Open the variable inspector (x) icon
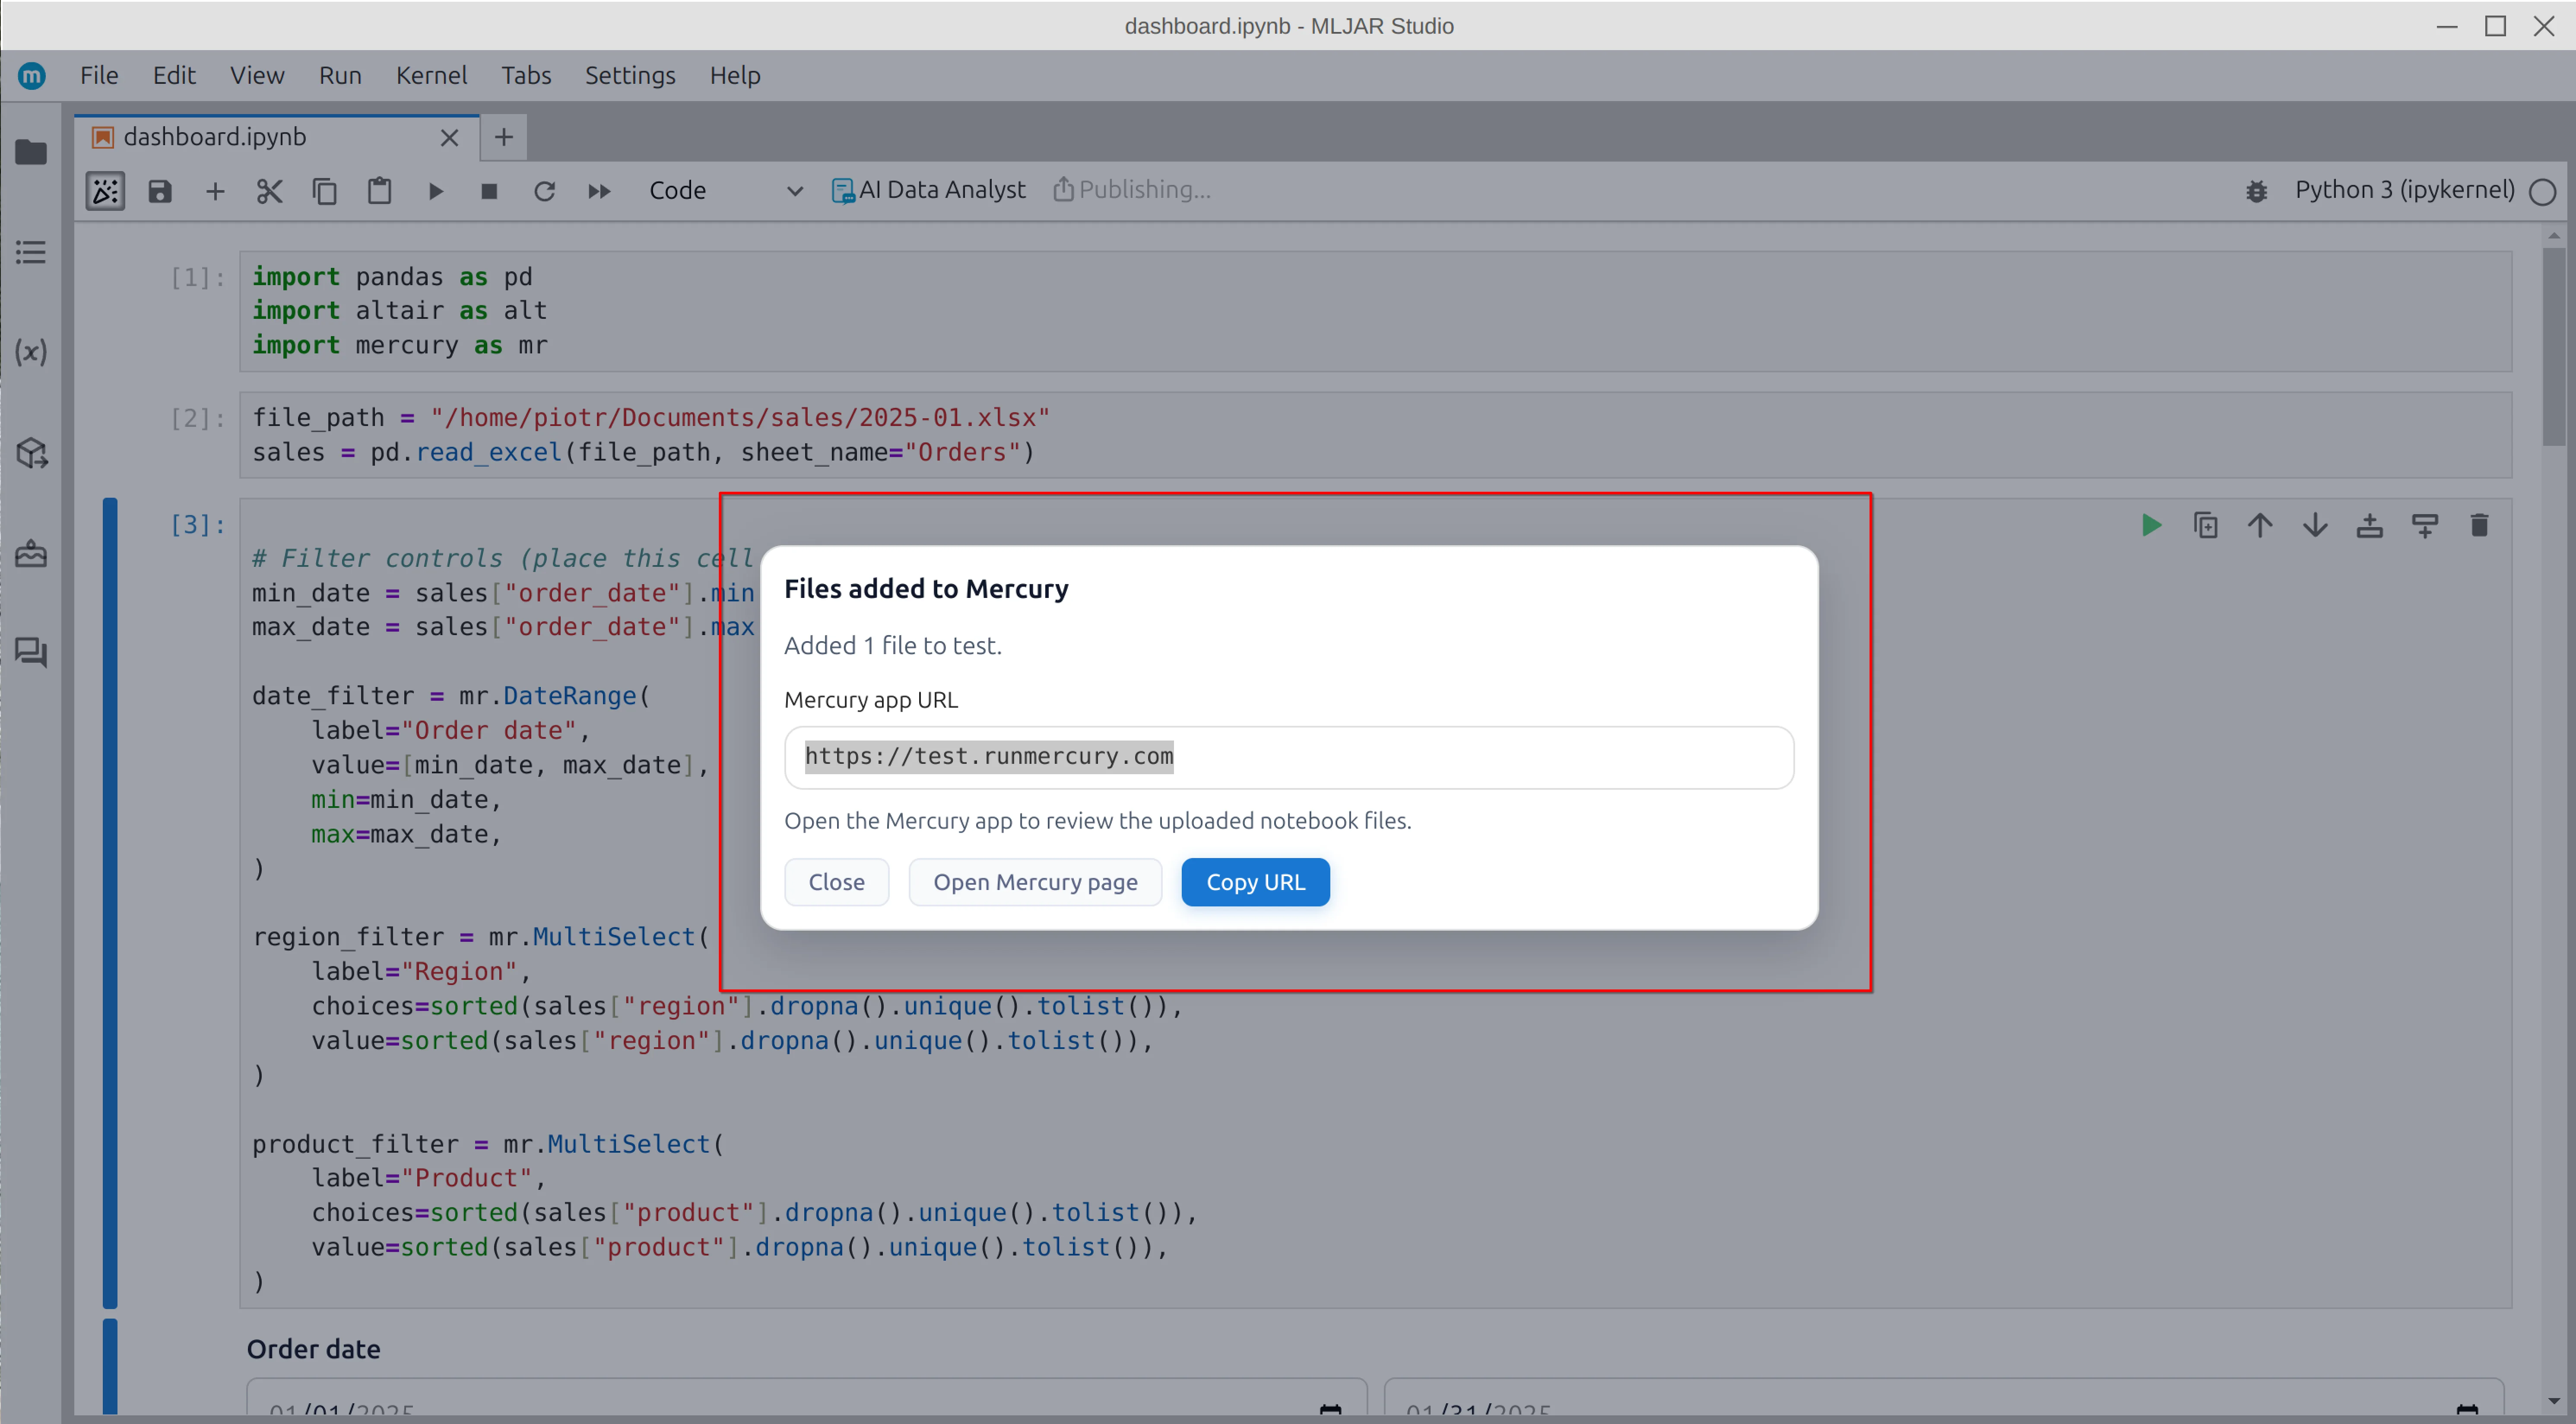The height and width of the screenshot is (1424, 2576). 31,352
